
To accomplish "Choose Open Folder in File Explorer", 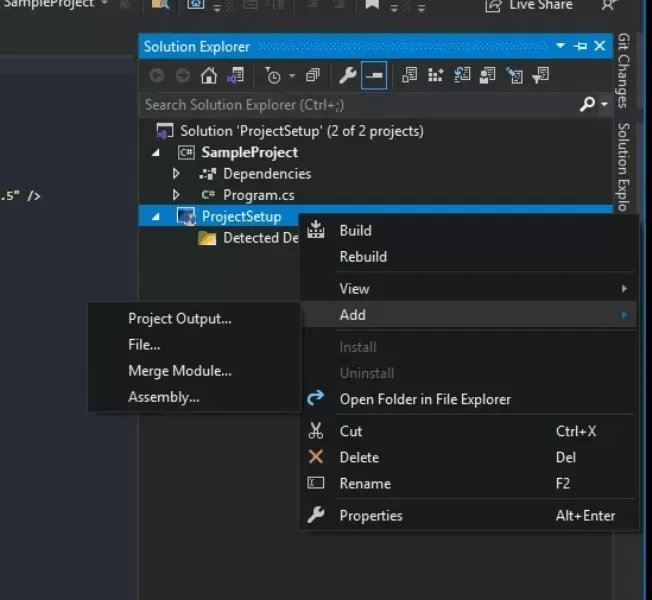I will [425, 400].
